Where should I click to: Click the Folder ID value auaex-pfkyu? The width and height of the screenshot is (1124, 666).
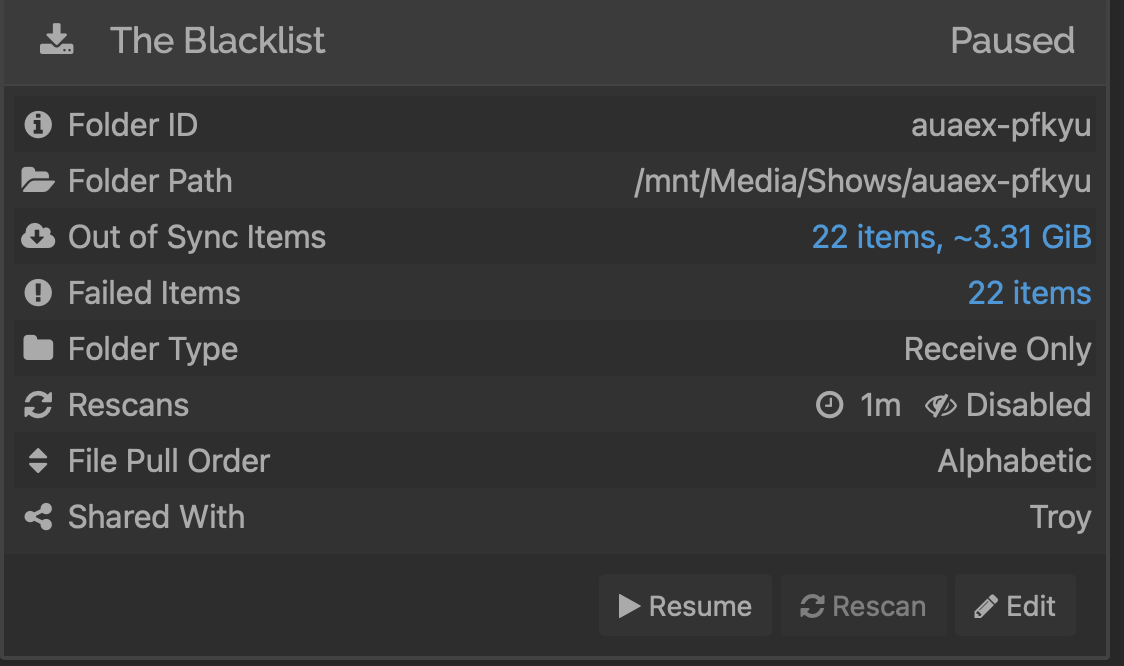[x=1001, y=125]
